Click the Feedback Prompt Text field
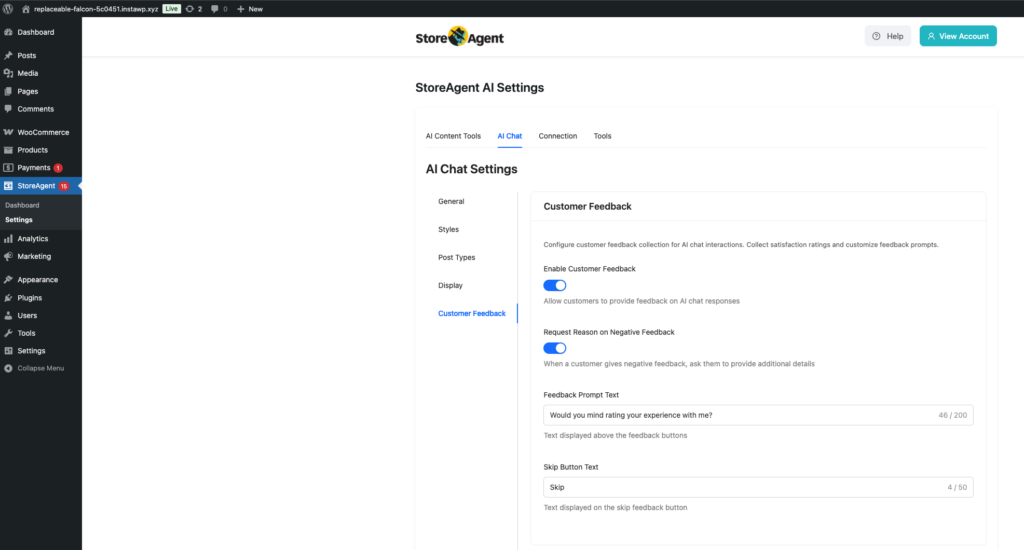Image resolution: width=1024 pixels, height=550 pixels. (740, 415)
